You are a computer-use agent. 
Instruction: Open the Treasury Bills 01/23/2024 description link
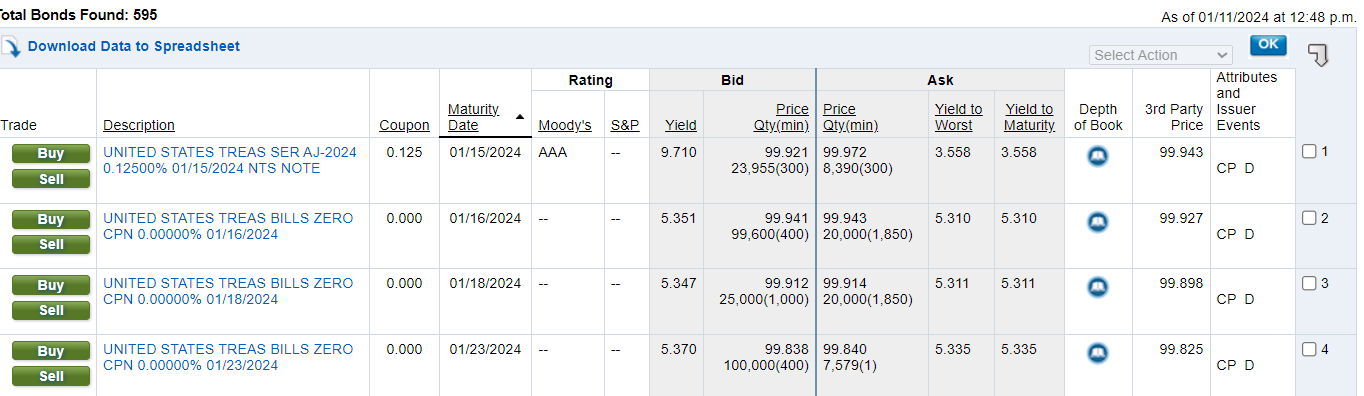228,358
